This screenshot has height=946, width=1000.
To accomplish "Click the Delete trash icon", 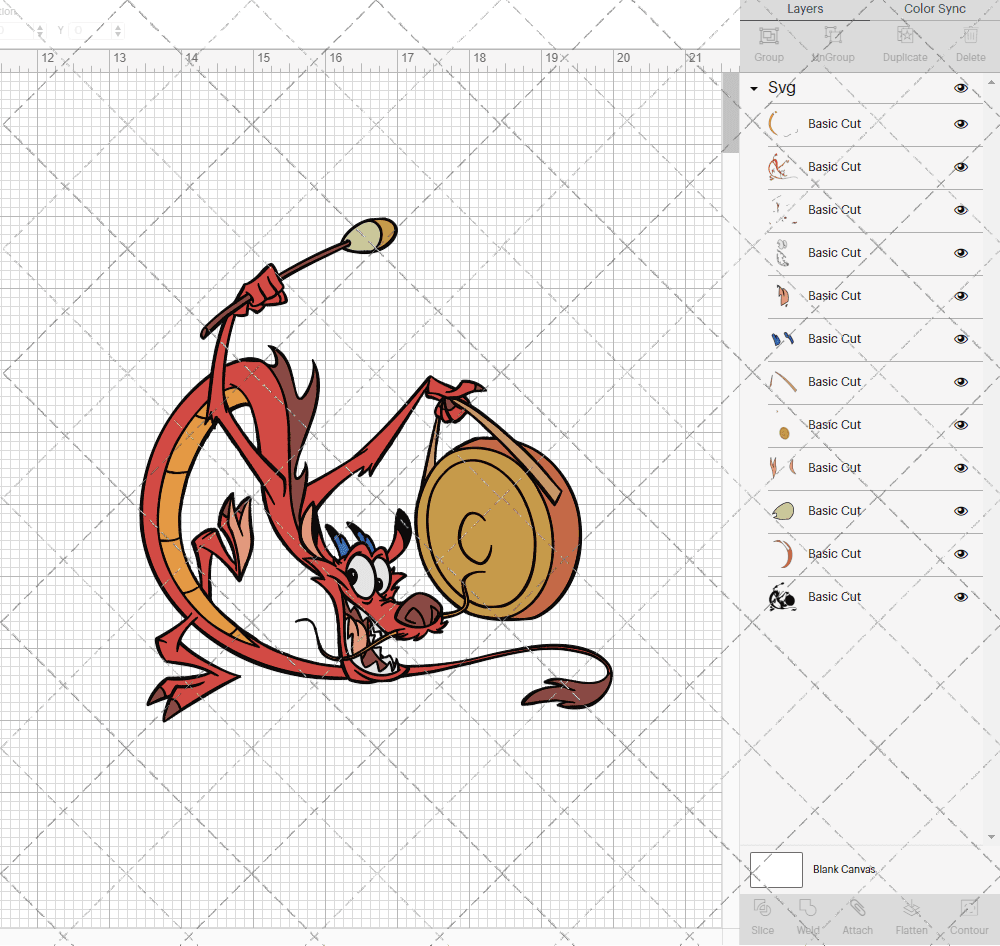I will coord(970,36).
